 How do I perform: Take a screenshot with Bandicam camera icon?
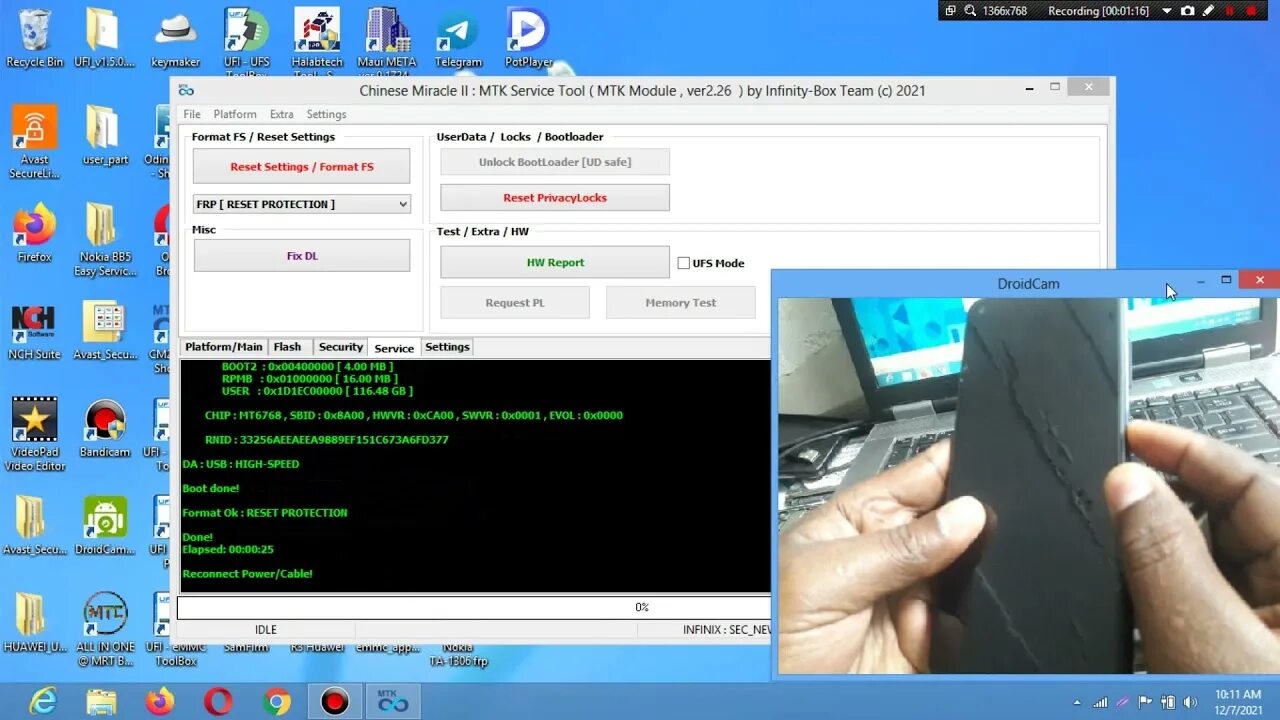point(1187,10)
